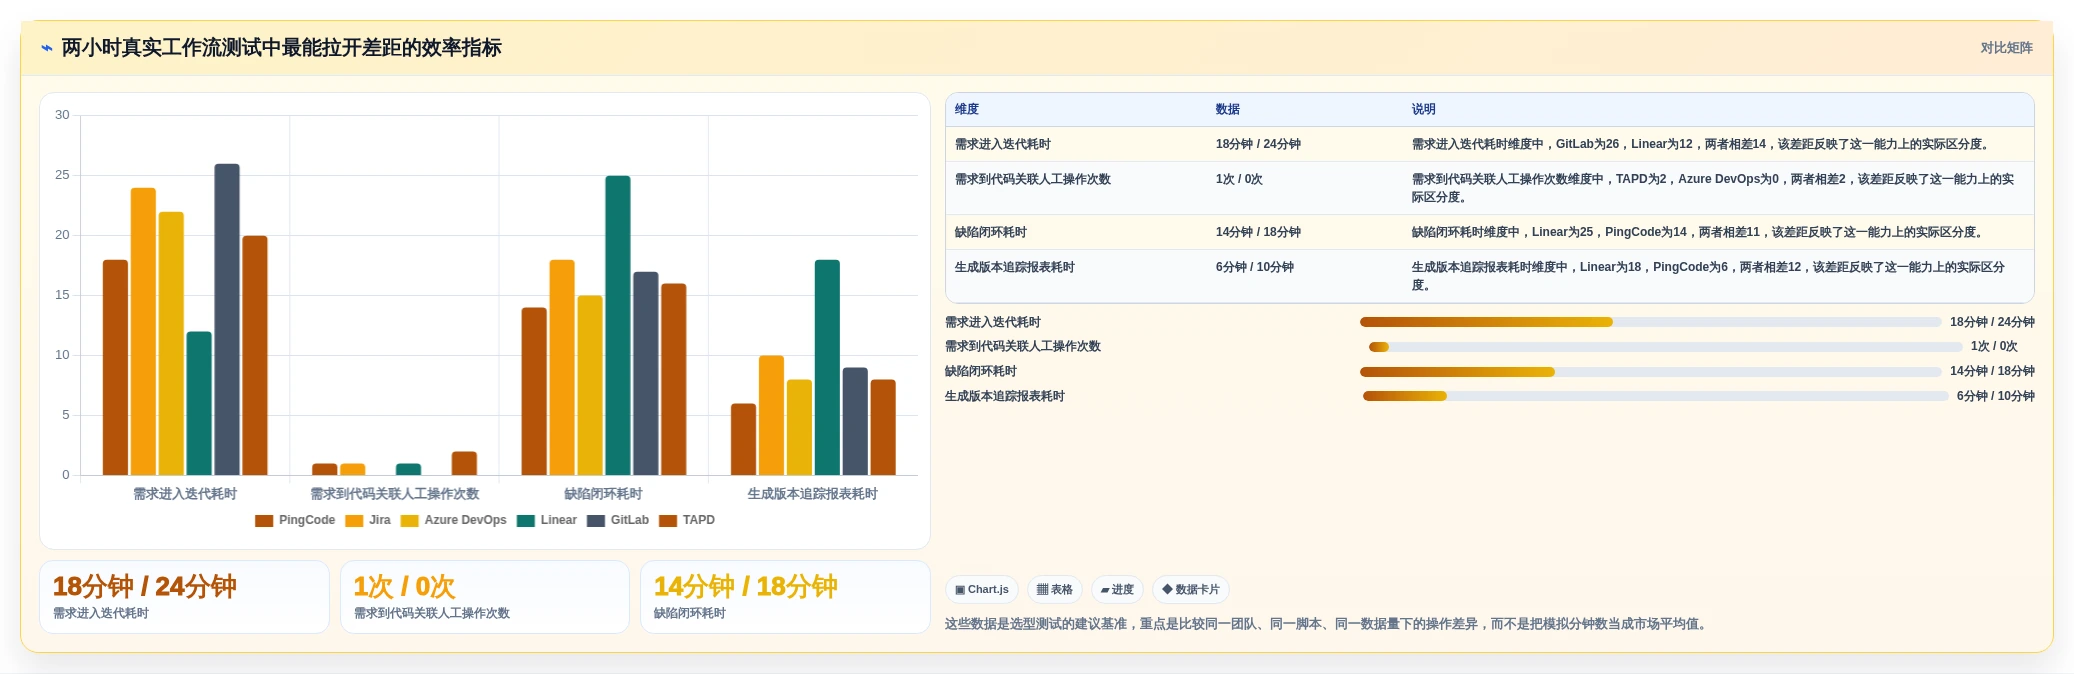Click progress bar for 需求进入迭代耗时
The height and width of the screenshot is (674, 2074).
tap(1651, 322)
